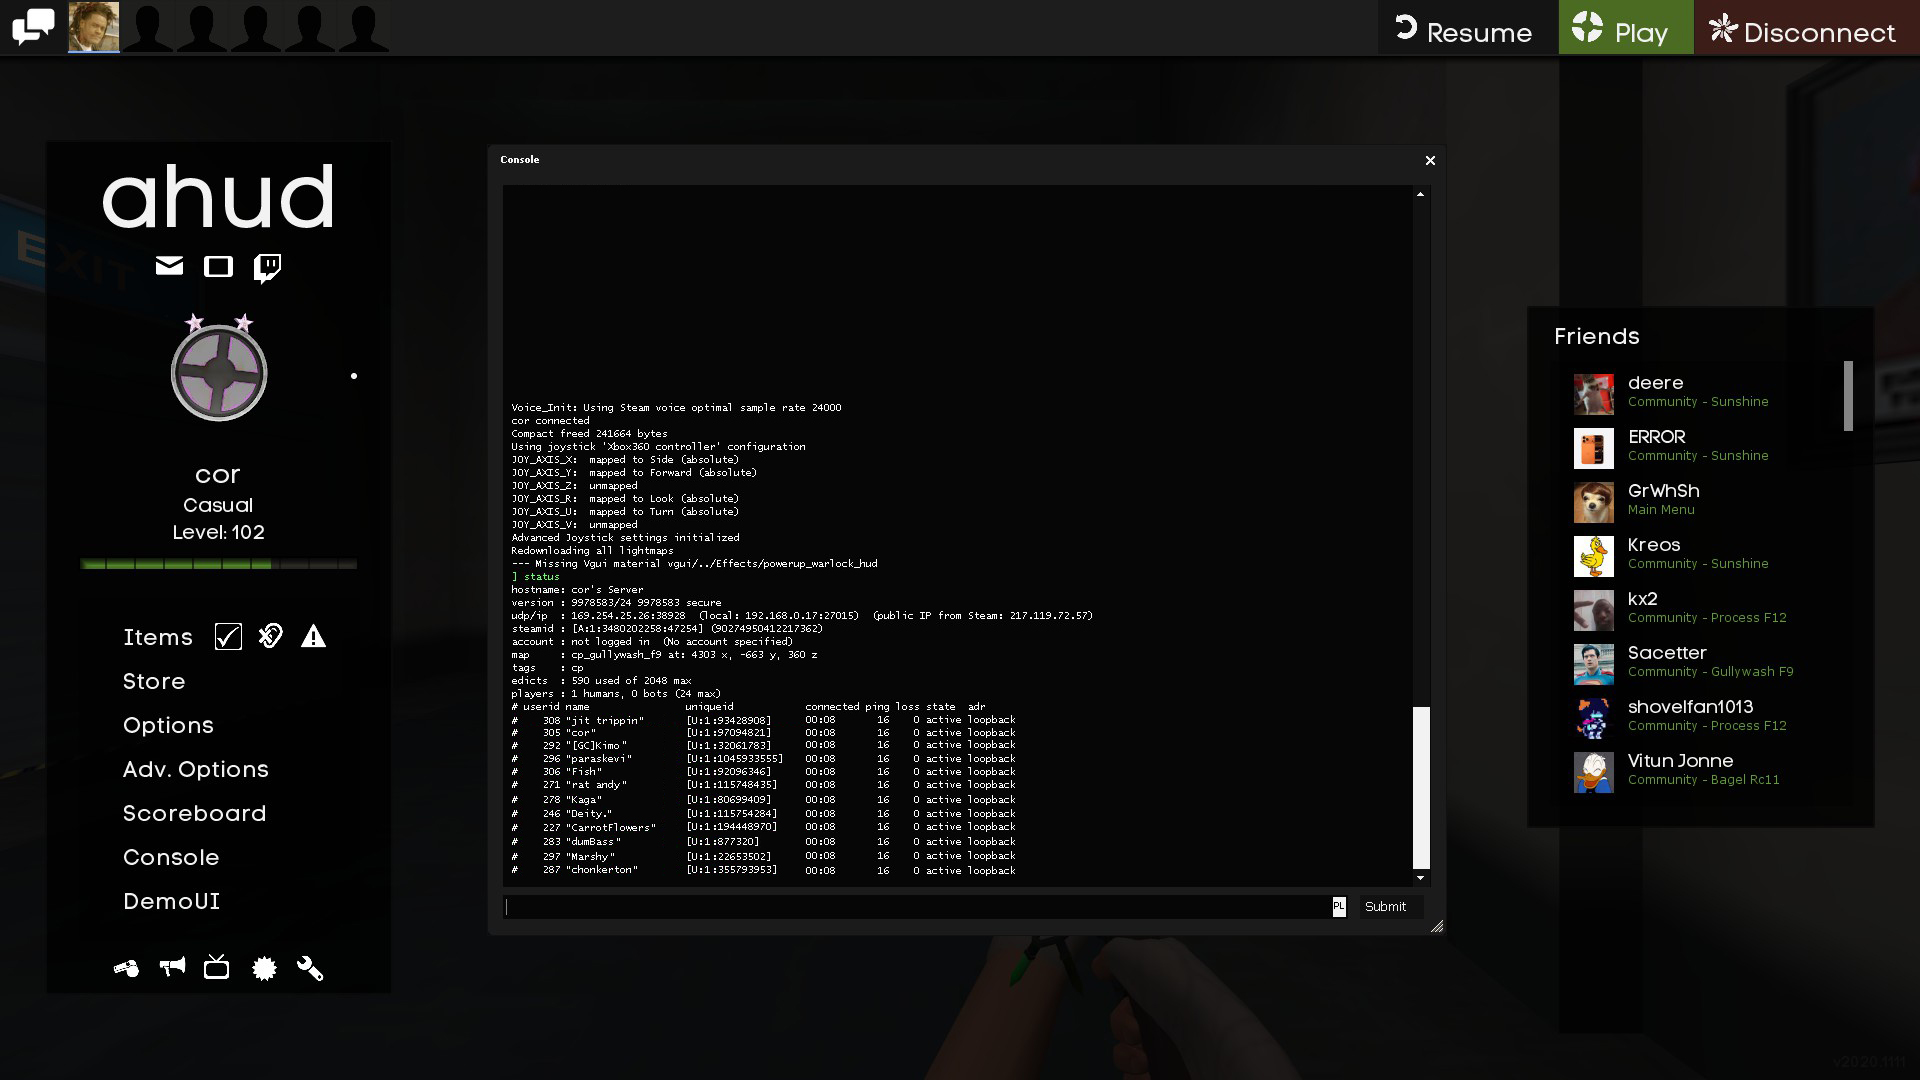This screenshot has width=1920, height=1080.
Task: Click the rectangle window icon under ahud
Action: tap(218, 266)
